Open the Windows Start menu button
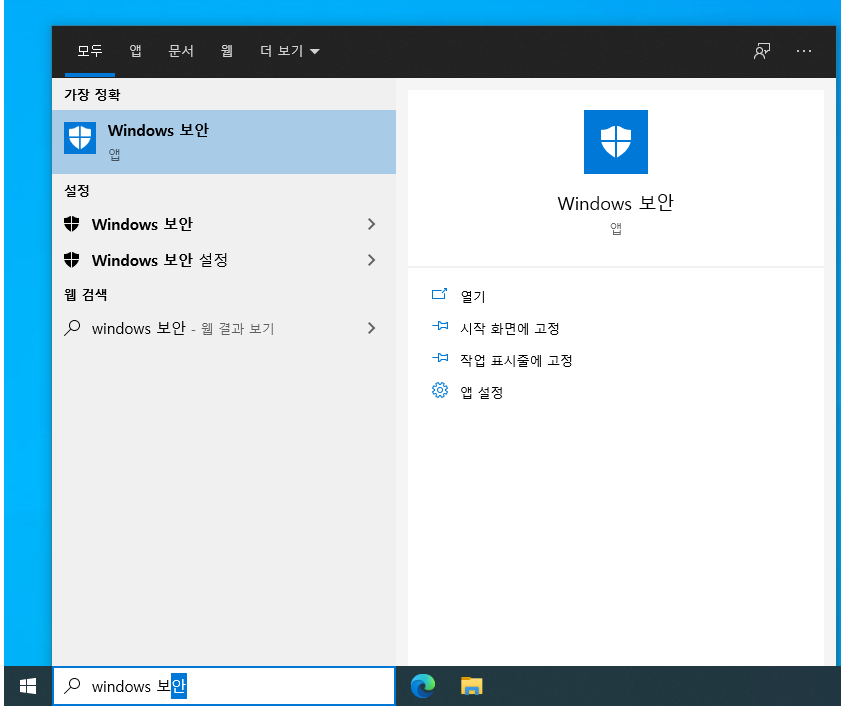The width and height of the screenshot is (841, 706). (28, 686)
